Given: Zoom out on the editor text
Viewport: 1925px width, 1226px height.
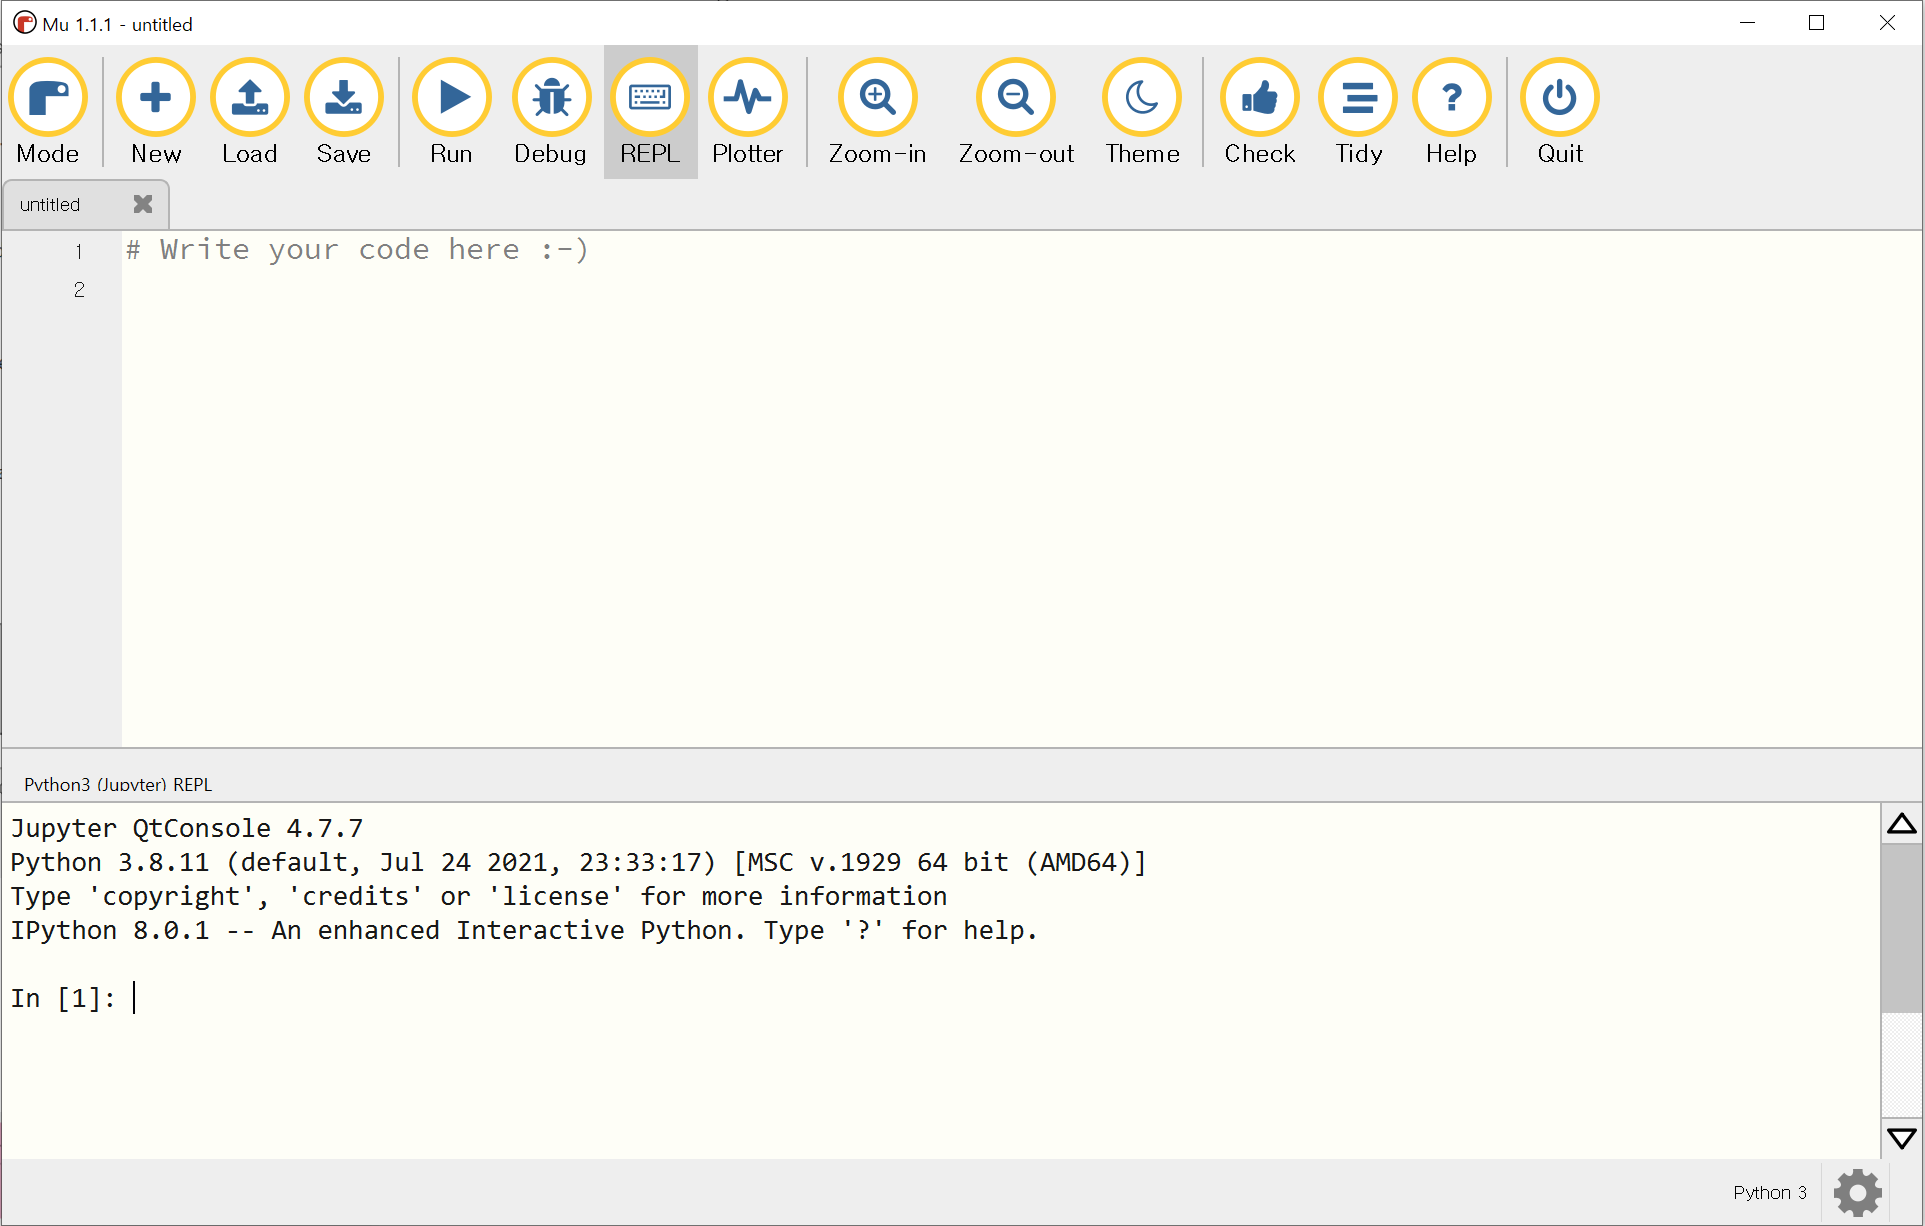Looking at the screenshot, I should pyautogui.click(x=1016, y=98).
